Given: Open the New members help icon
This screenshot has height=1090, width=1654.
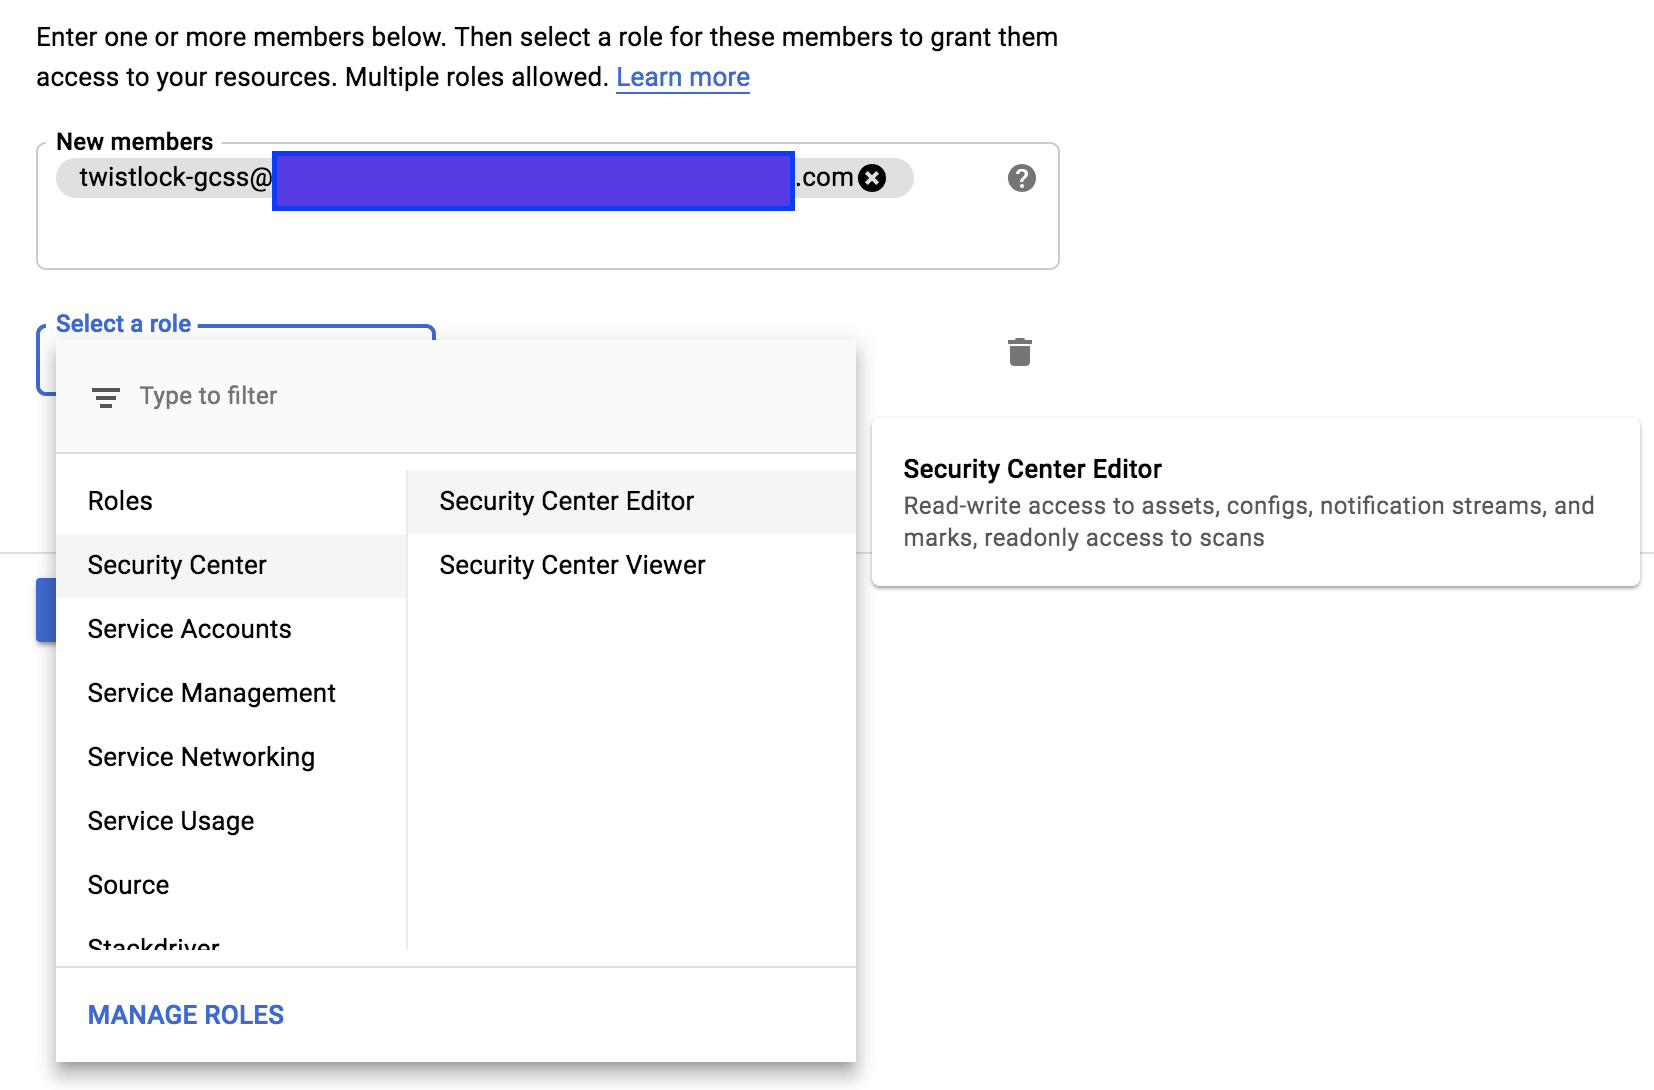Looking at the screenshot, I should pos(1021,178).
